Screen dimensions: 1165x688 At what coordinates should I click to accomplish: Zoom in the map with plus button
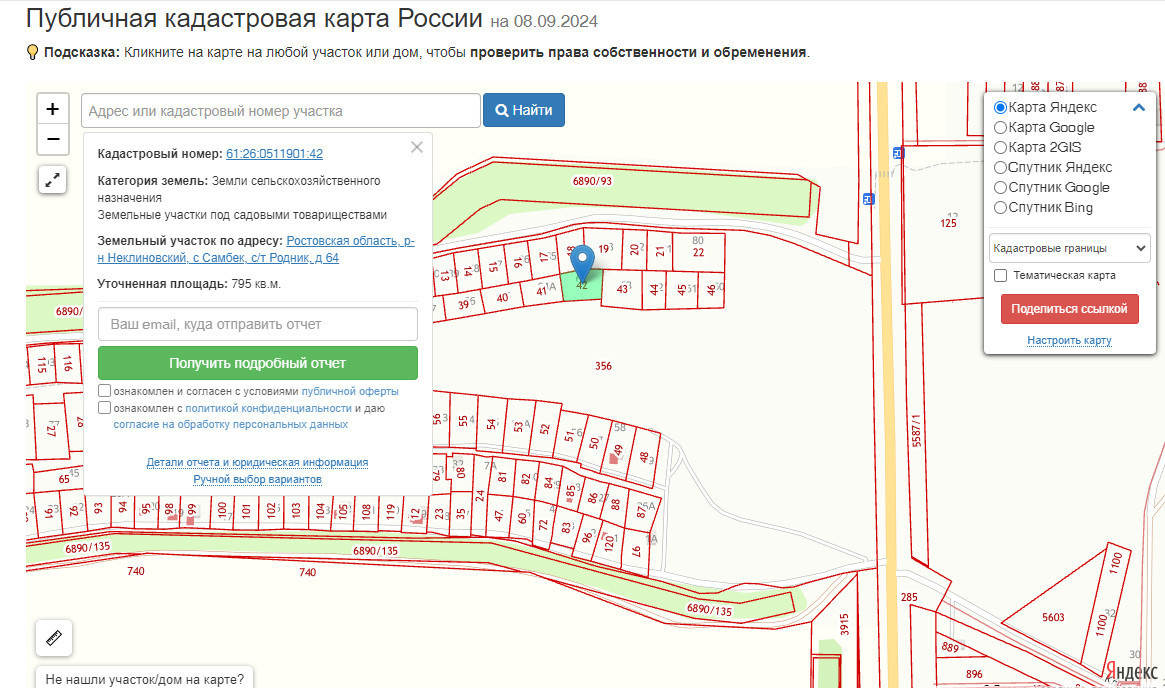53,109
